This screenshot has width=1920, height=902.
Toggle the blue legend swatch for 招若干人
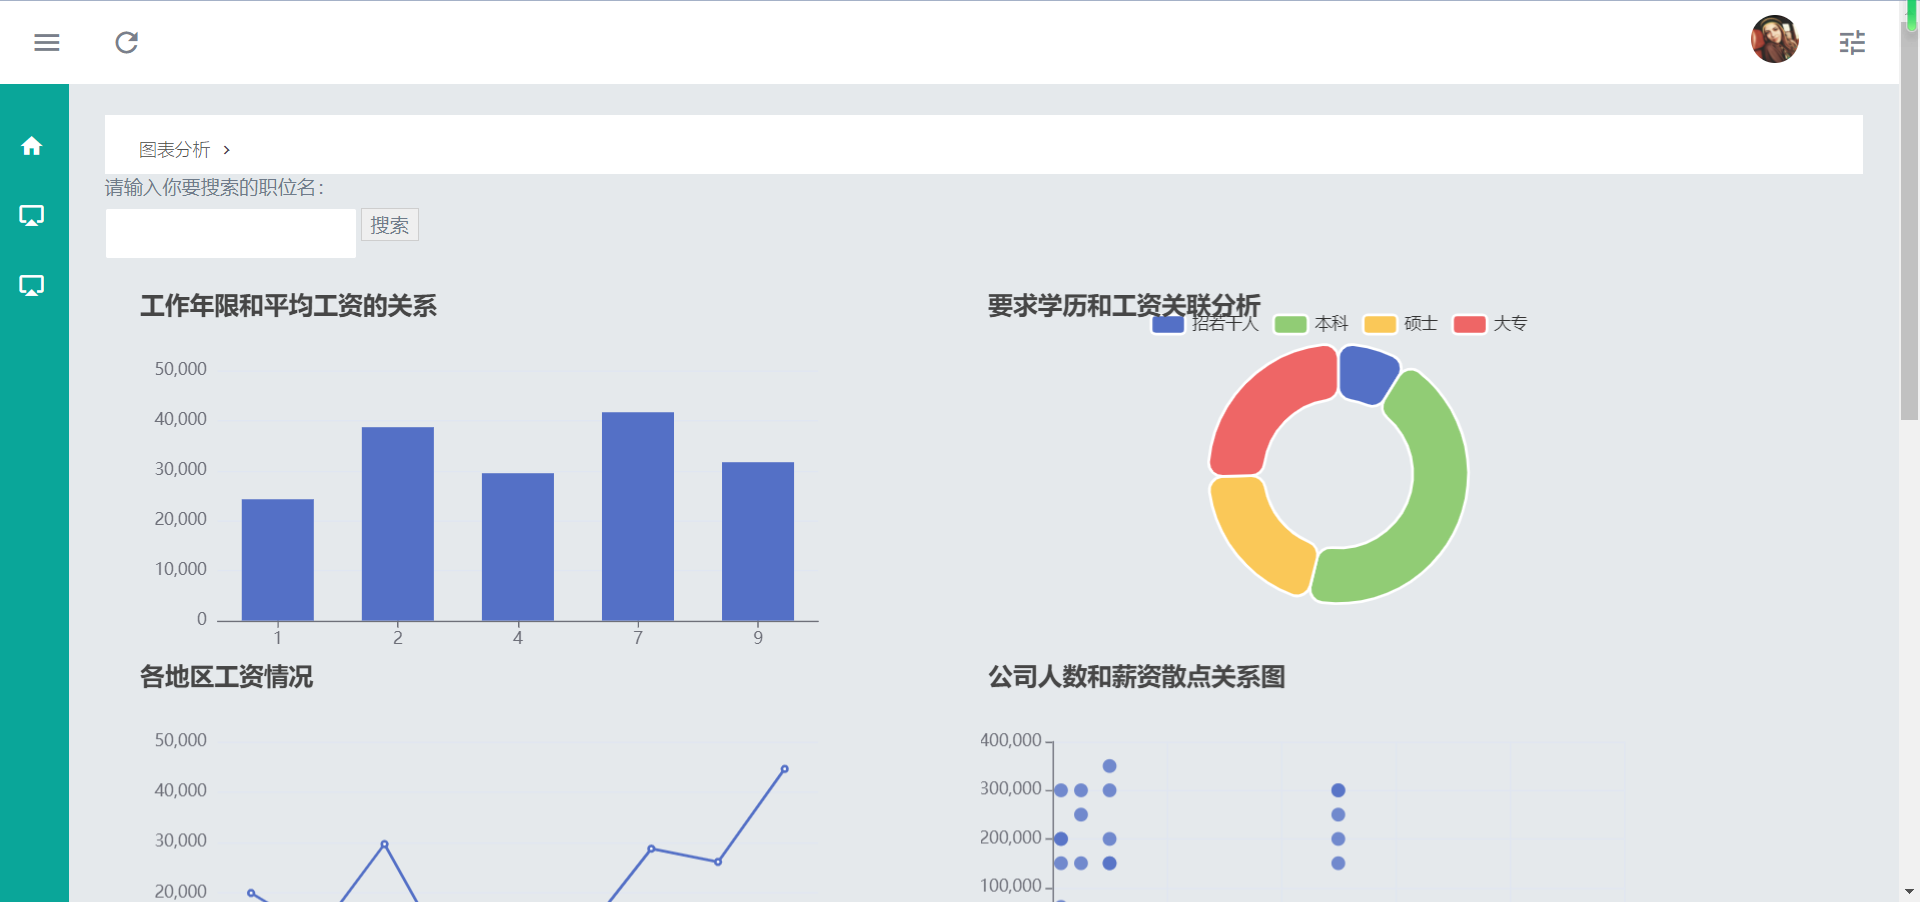coord(1168,324)
